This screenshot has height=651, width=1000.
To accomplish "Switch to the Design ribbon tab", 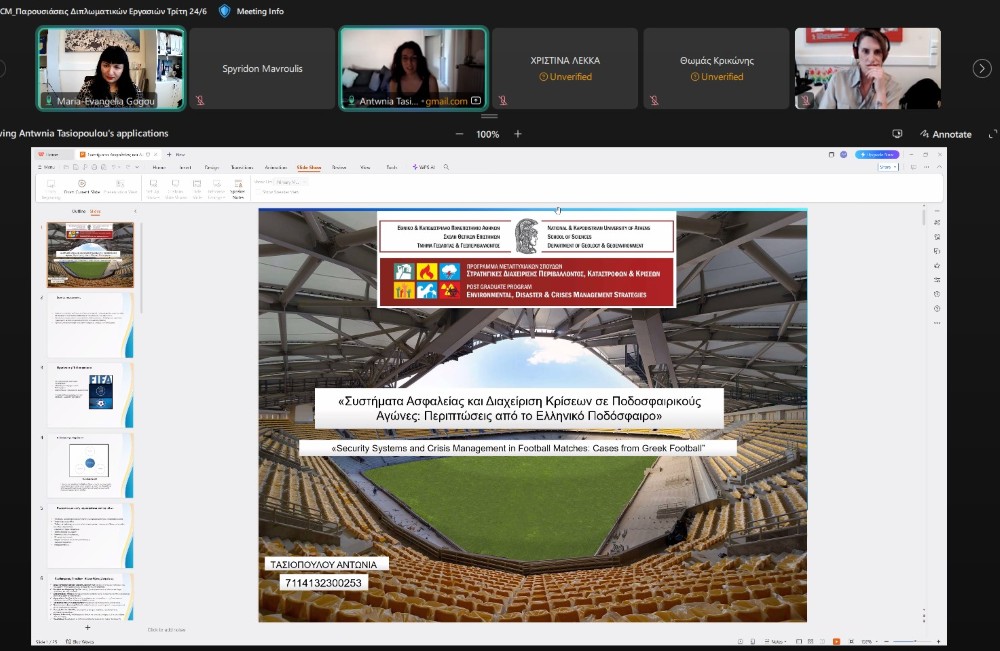I will point(212,167).
